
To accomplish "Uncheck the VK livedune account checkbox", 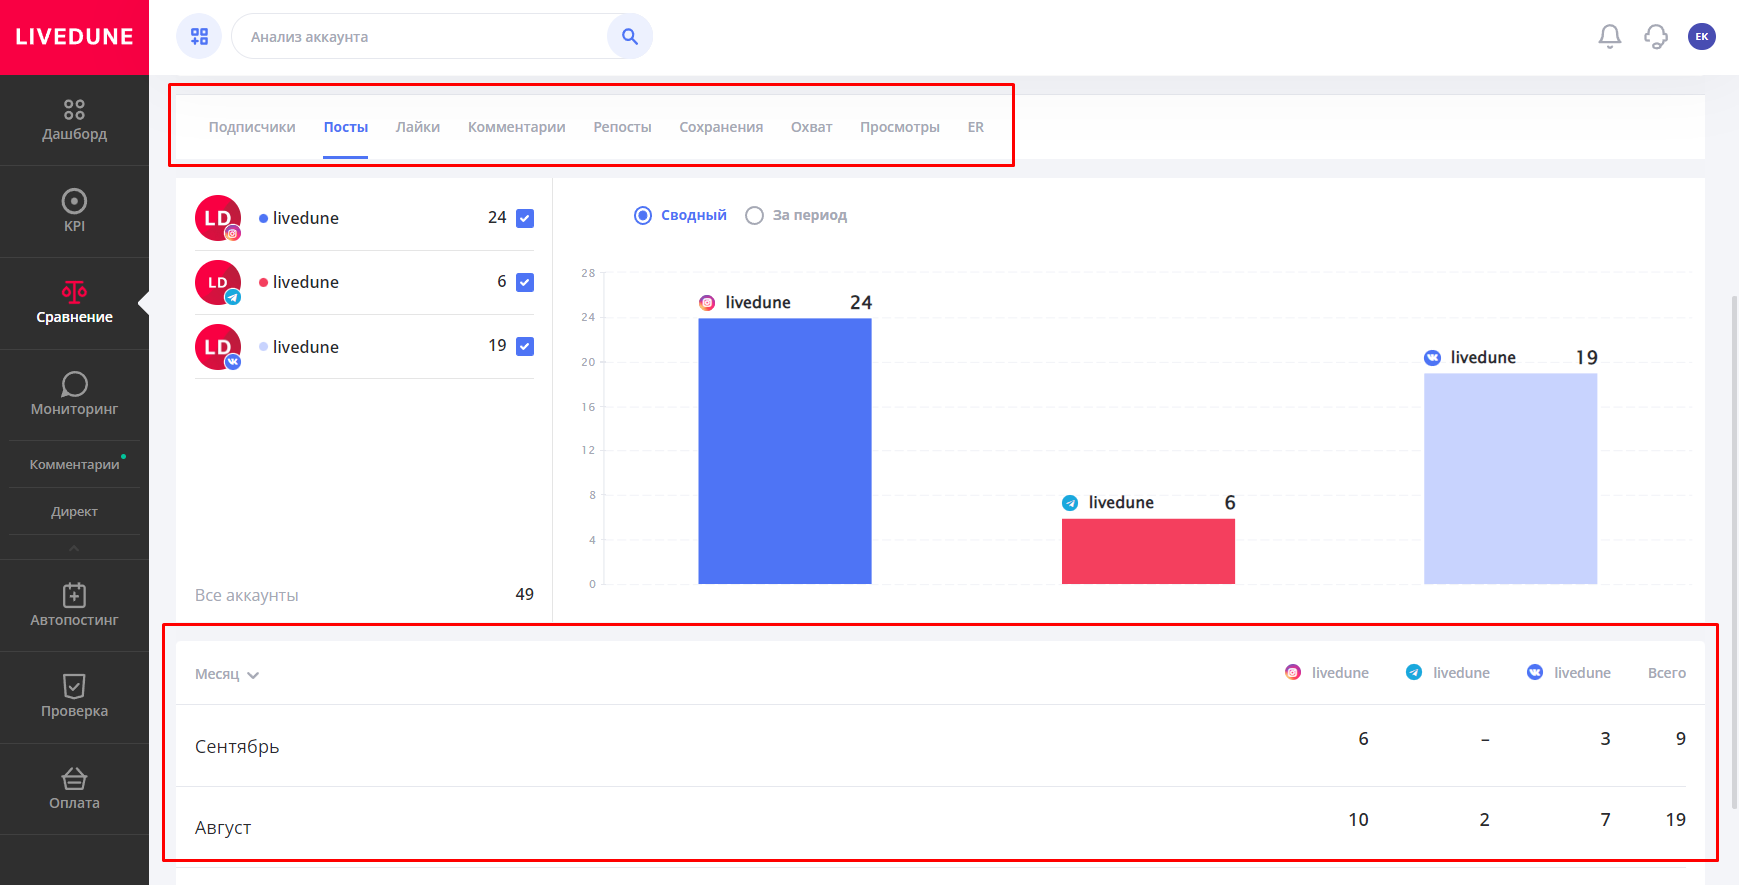I will [x=525, y=346].
